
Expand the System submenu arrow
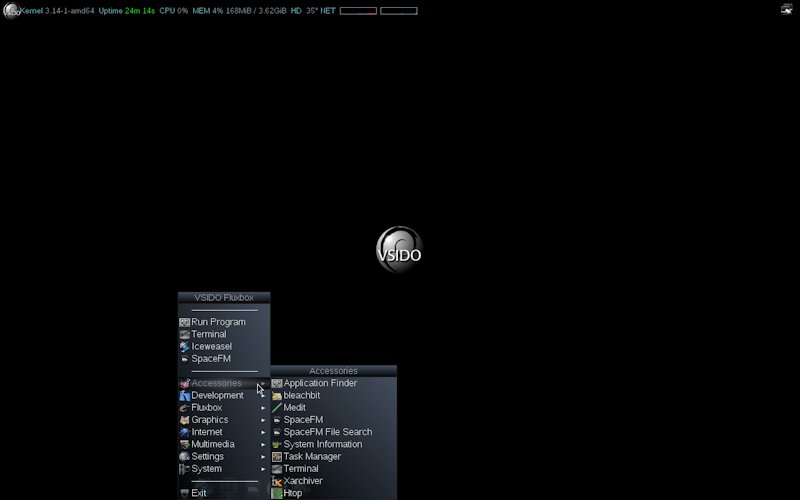[x=263, y=469]
